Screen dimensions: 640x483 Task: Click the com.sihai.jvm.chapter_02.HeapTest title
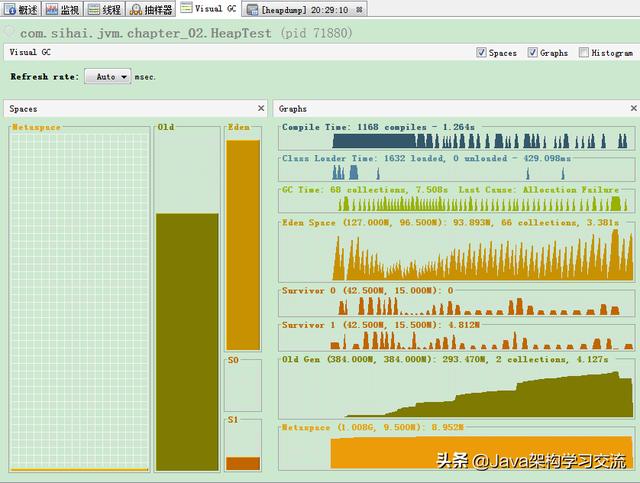(146, 33)
